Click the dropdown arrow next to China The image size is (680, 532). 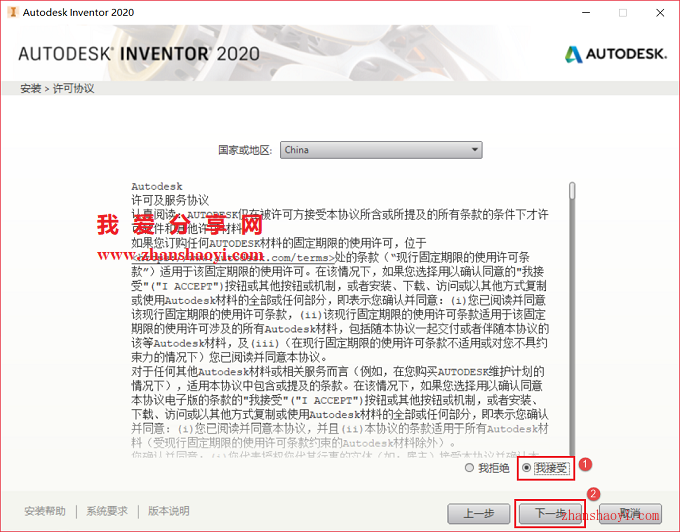coord(475,150)
